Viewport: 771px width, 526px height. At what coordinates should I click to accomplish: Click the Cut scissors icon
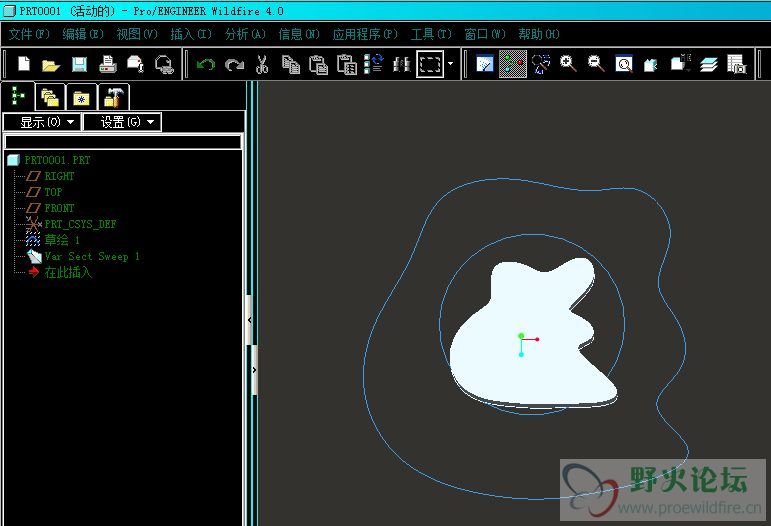click(262, 64)
